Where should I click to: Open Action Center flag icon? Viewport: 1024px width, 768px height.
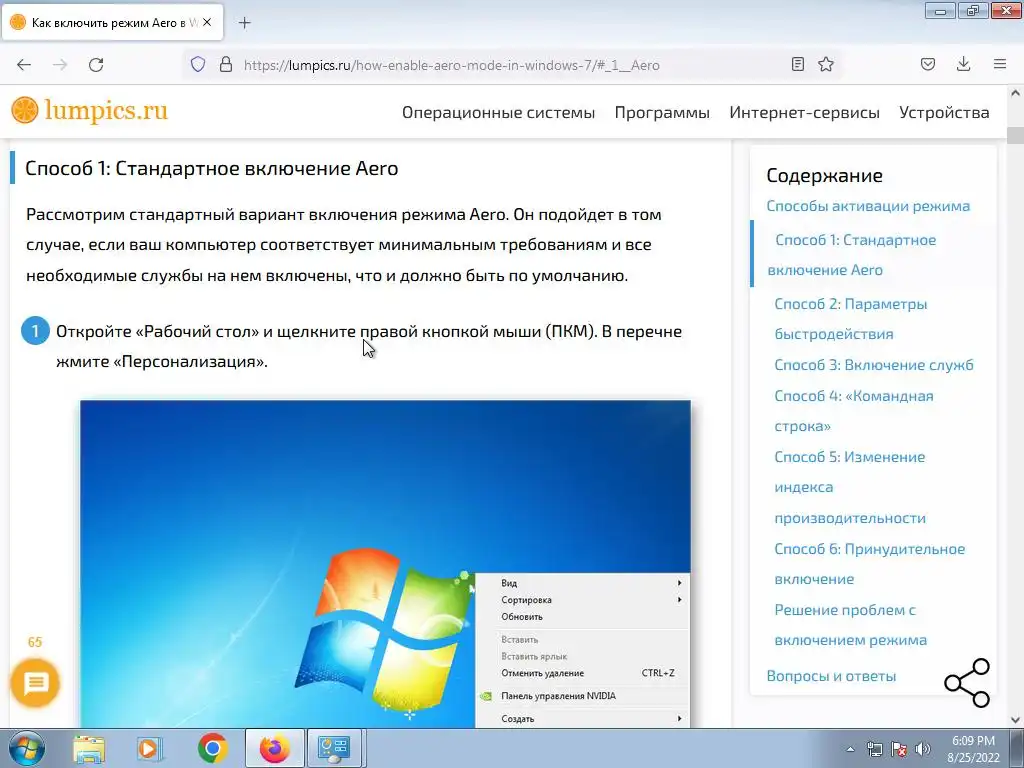899,749
